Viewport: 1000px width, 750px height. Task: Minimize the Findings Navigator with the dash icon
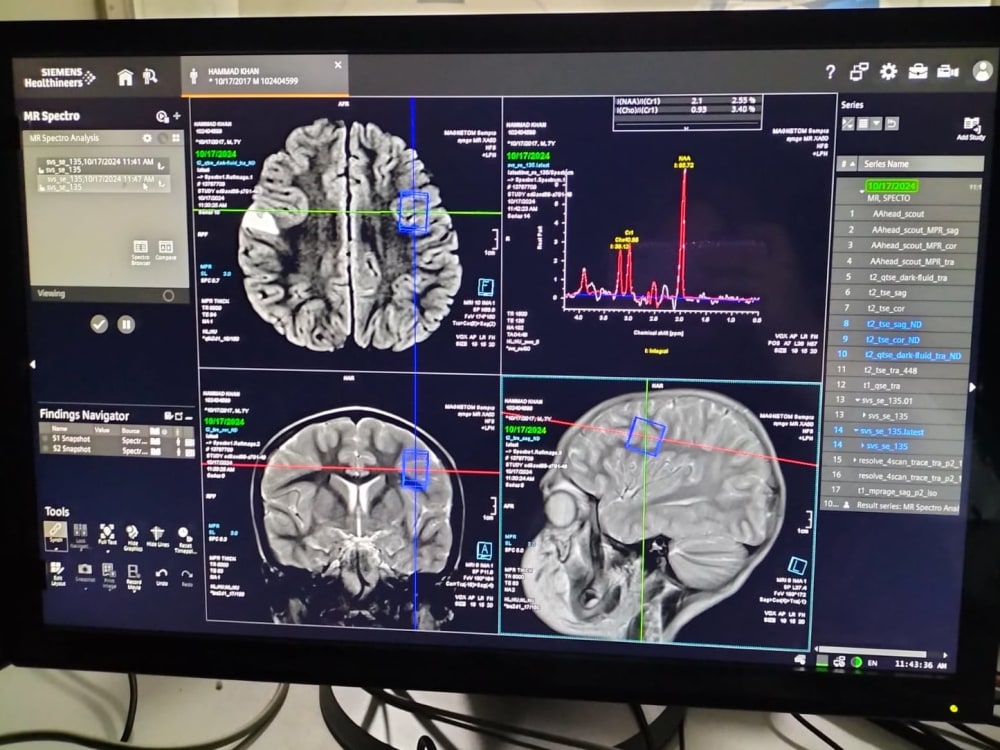189,416
